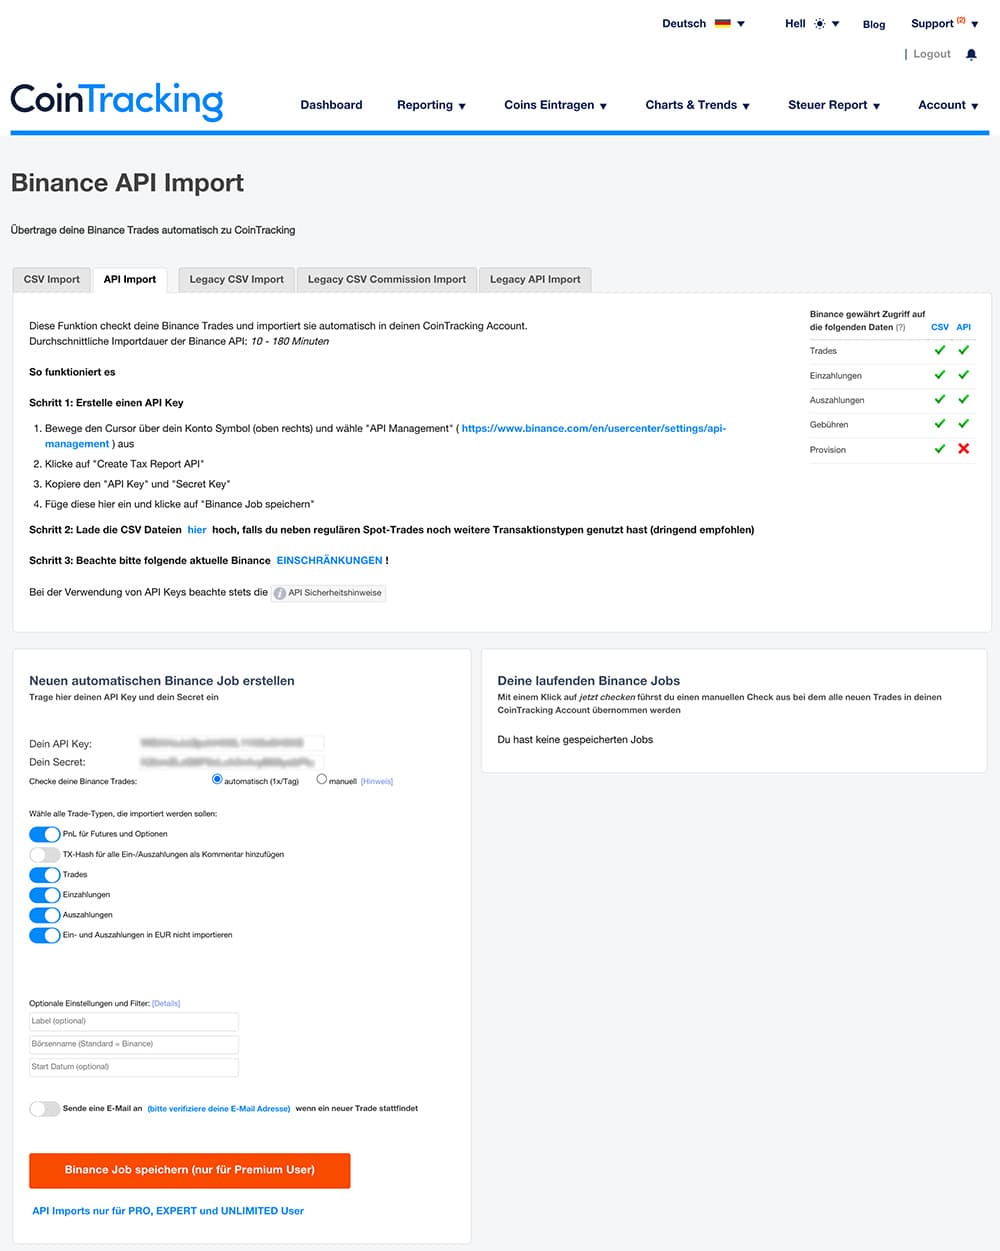The width and height of the screenshot is (1000, 1251).
Task: Open Legacy CSV Commission Import tab
Action: coord(387,280)
